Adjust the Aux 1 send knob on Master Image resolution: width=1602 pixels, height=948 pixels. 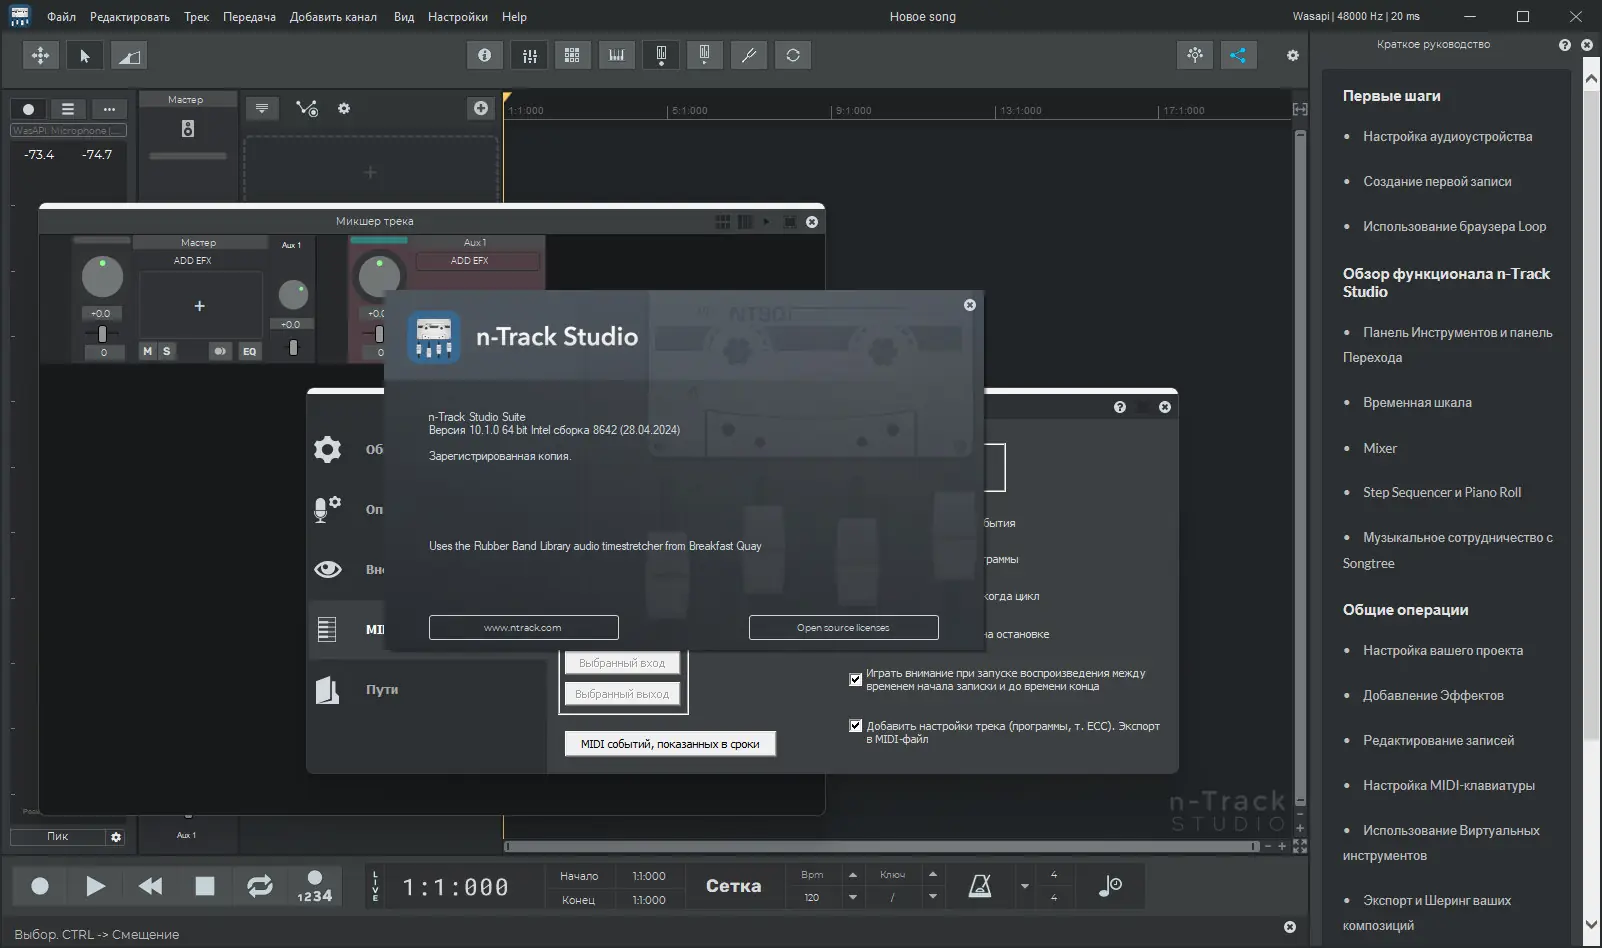click(x=293, y=295)
